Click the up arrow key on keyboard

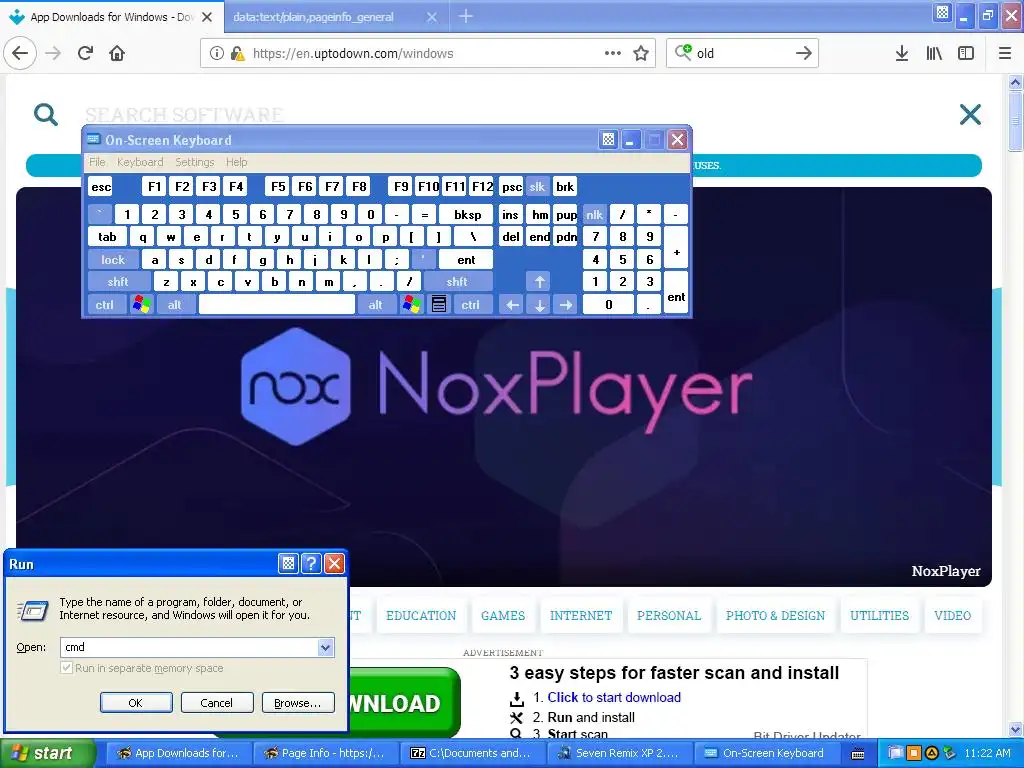(539, 281)
